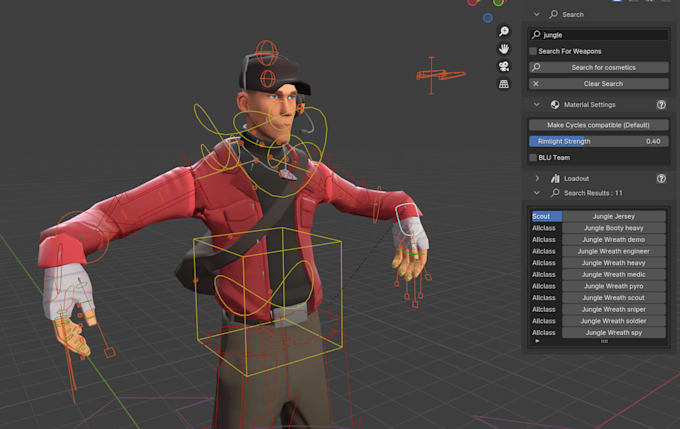The image size is (680, 429).
Task: Click the search field containing jungle
Action: pos(598,35)
